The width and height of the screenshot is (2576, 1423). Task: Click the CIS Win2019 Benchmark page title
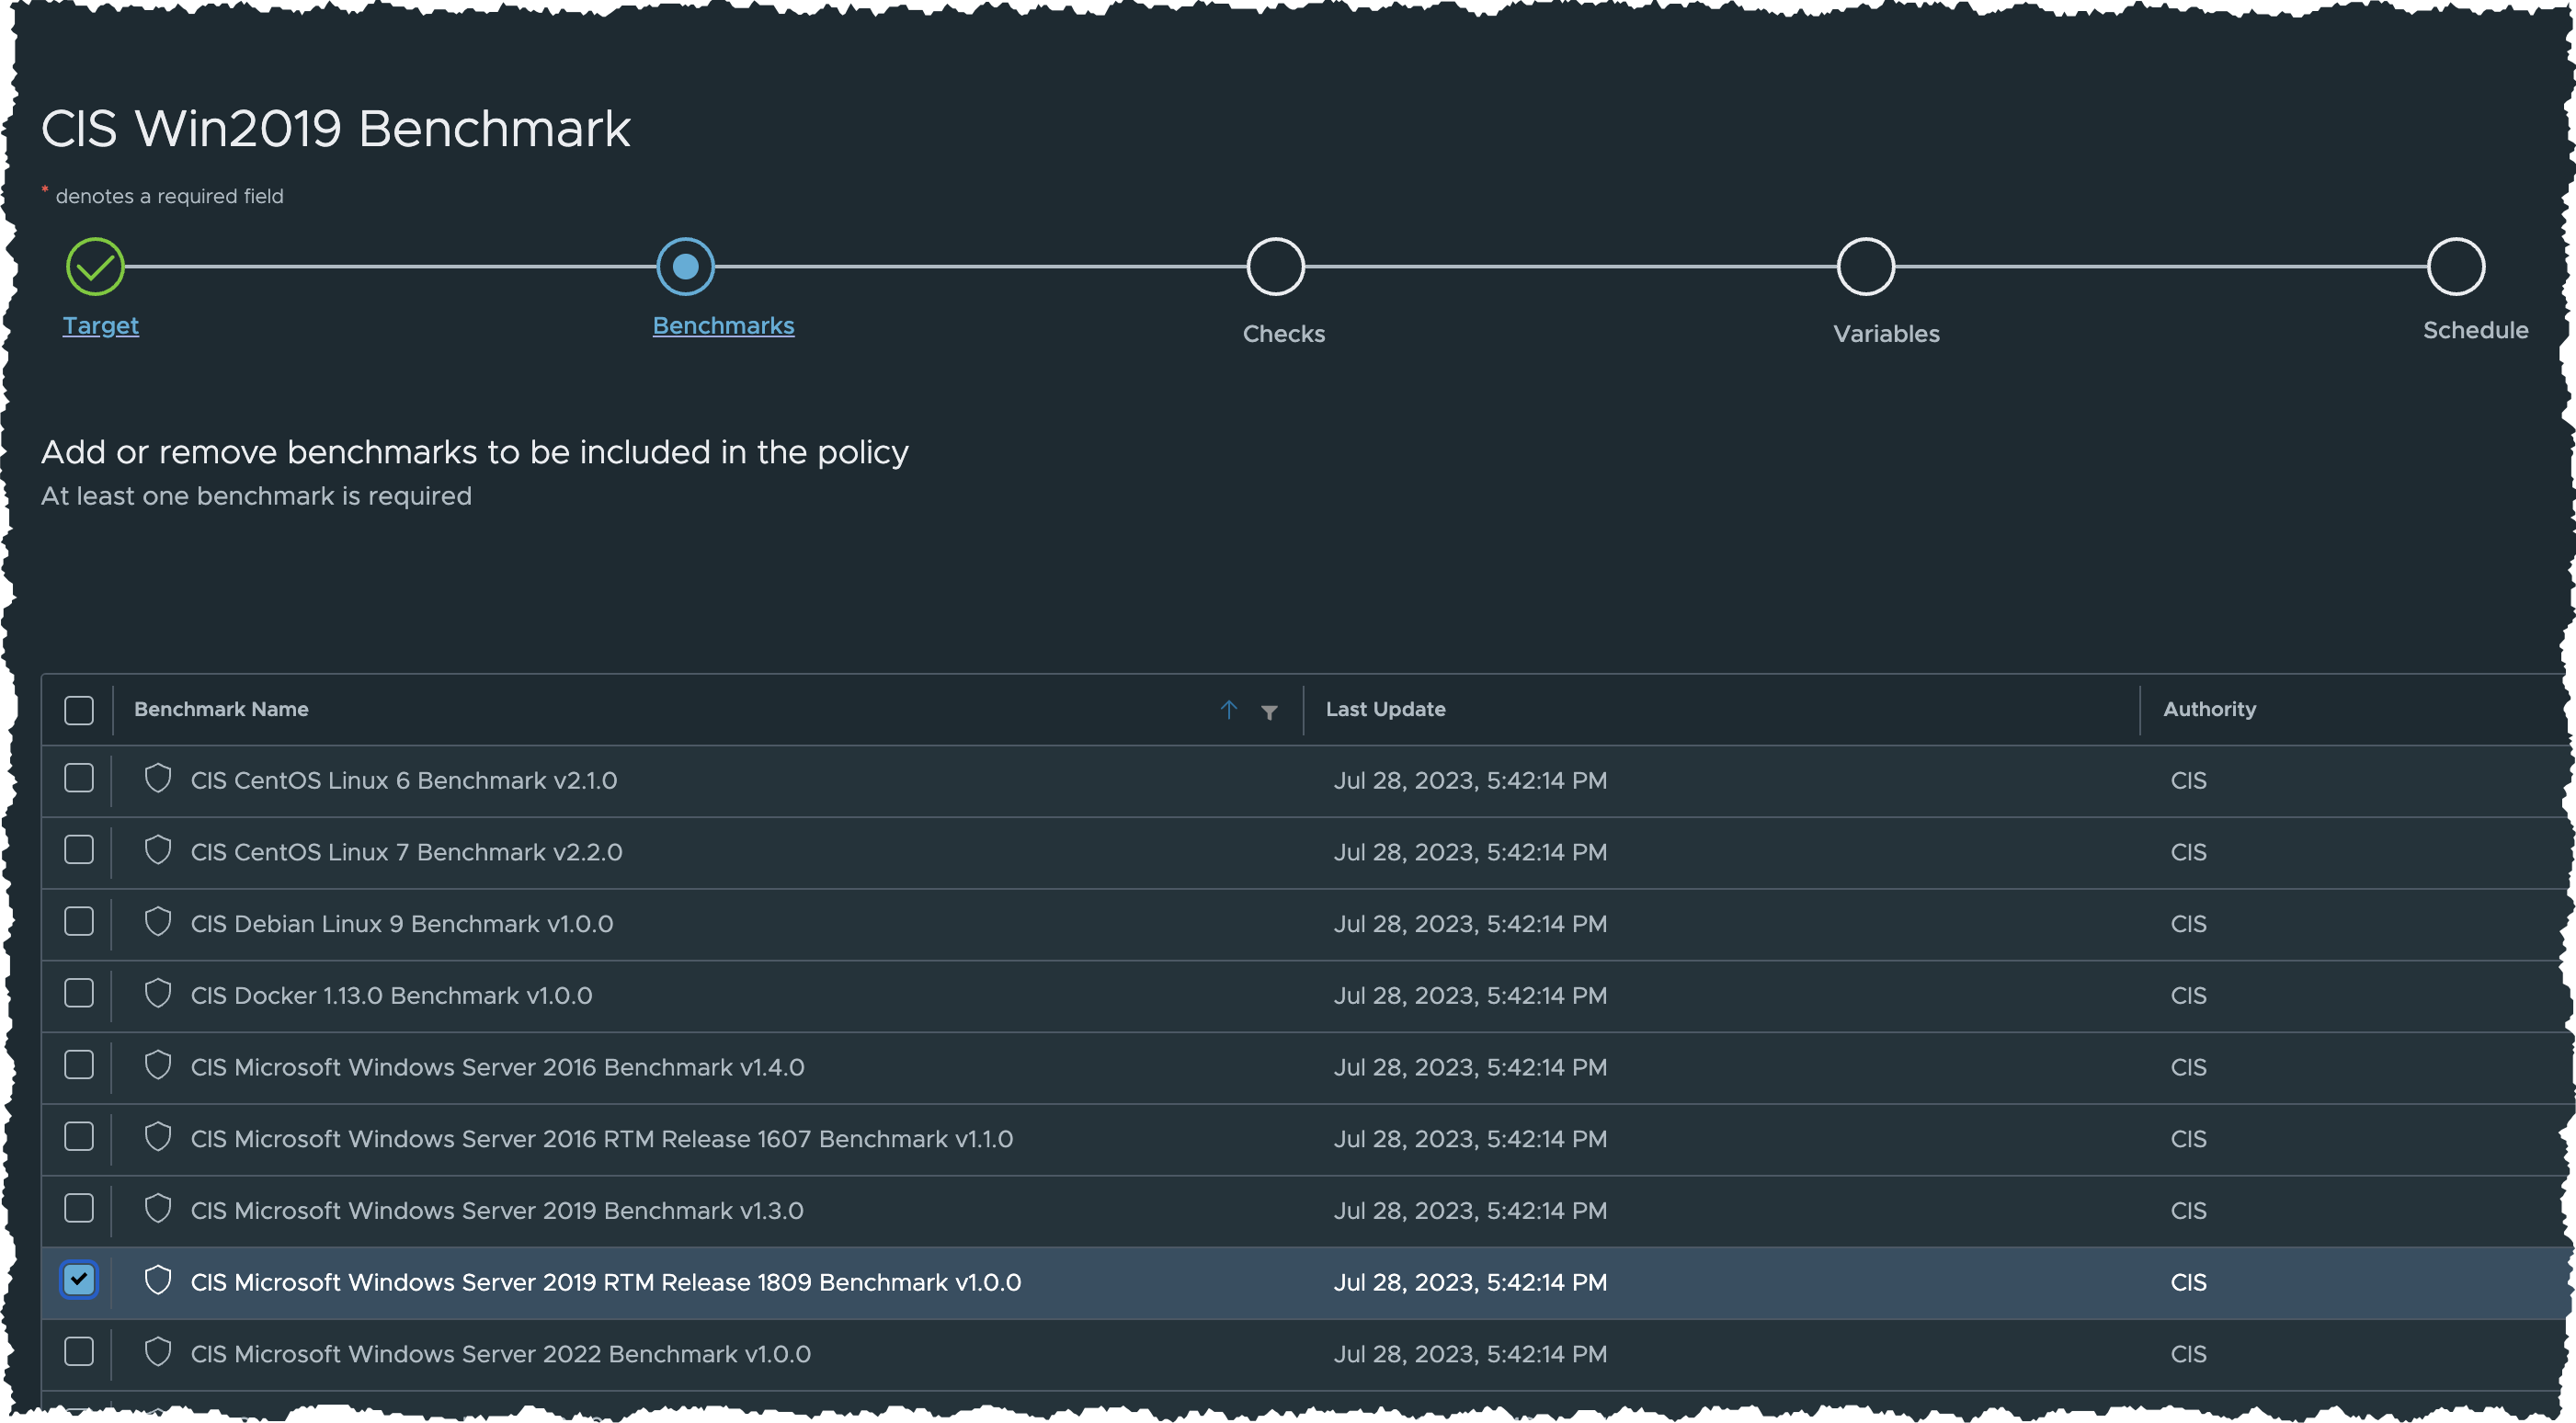point(335,129)
